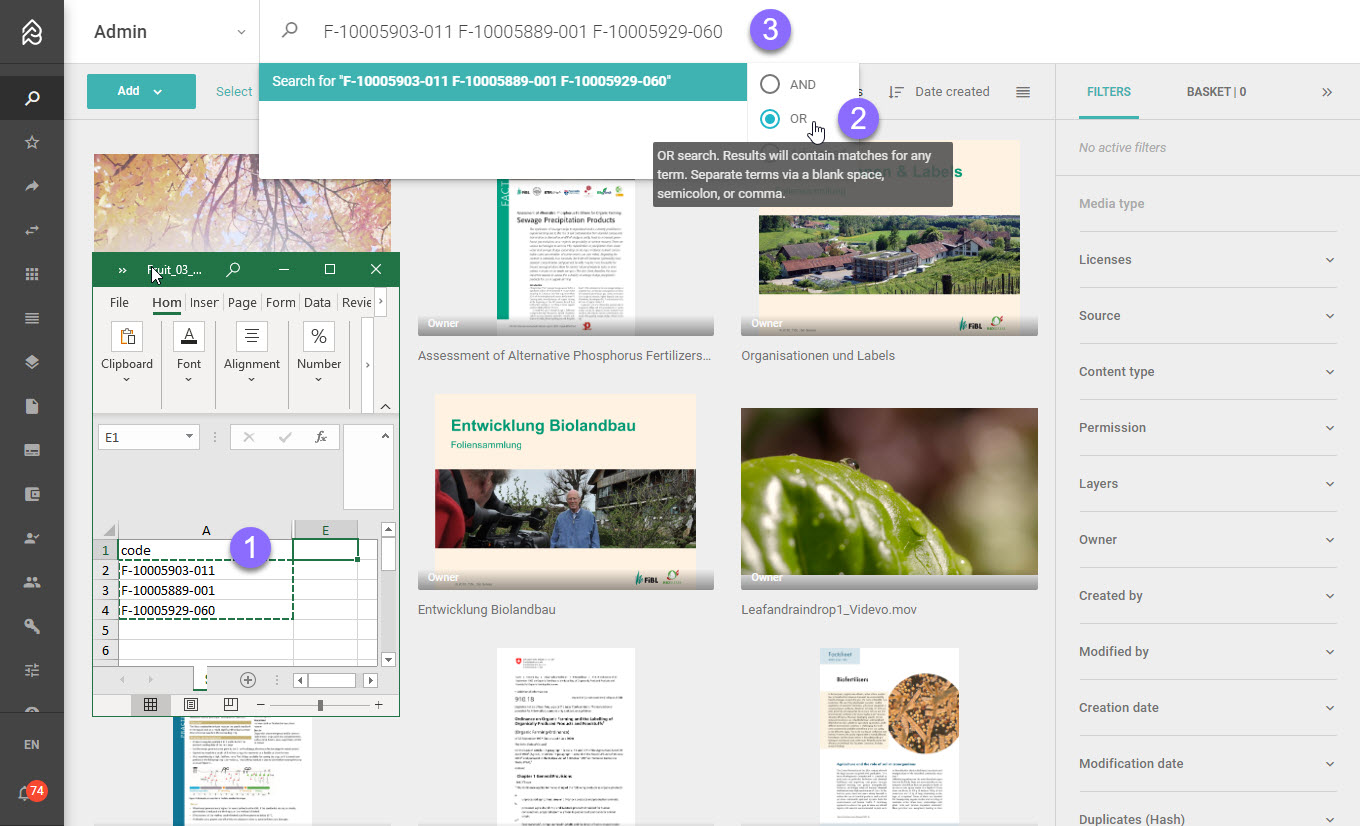This screenshot has height=826, width=1361.
Task: Click the search input field
Action: click(x=522, y=31)
